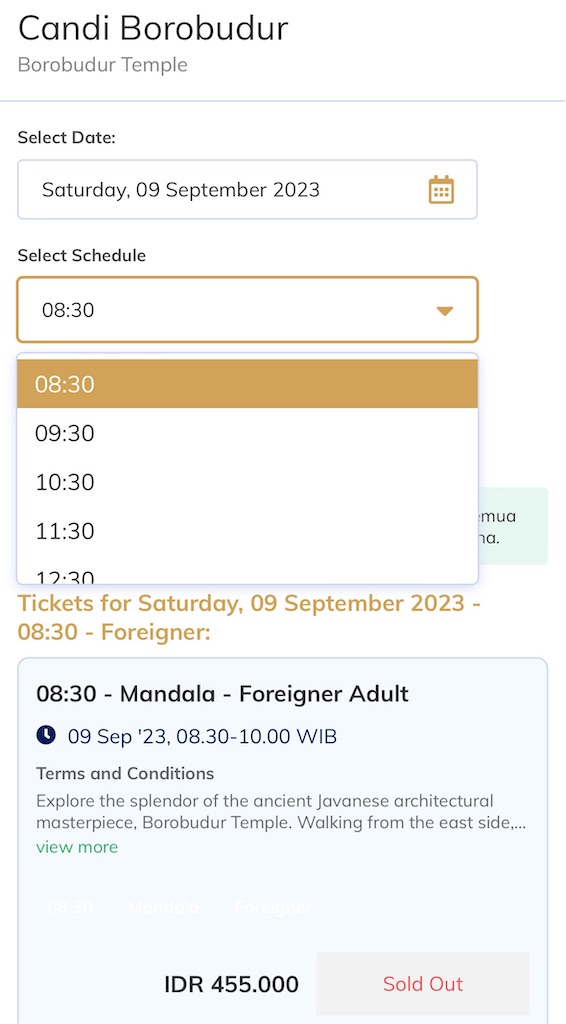Choose the 09:30 schedule option

tap(247, 433)
